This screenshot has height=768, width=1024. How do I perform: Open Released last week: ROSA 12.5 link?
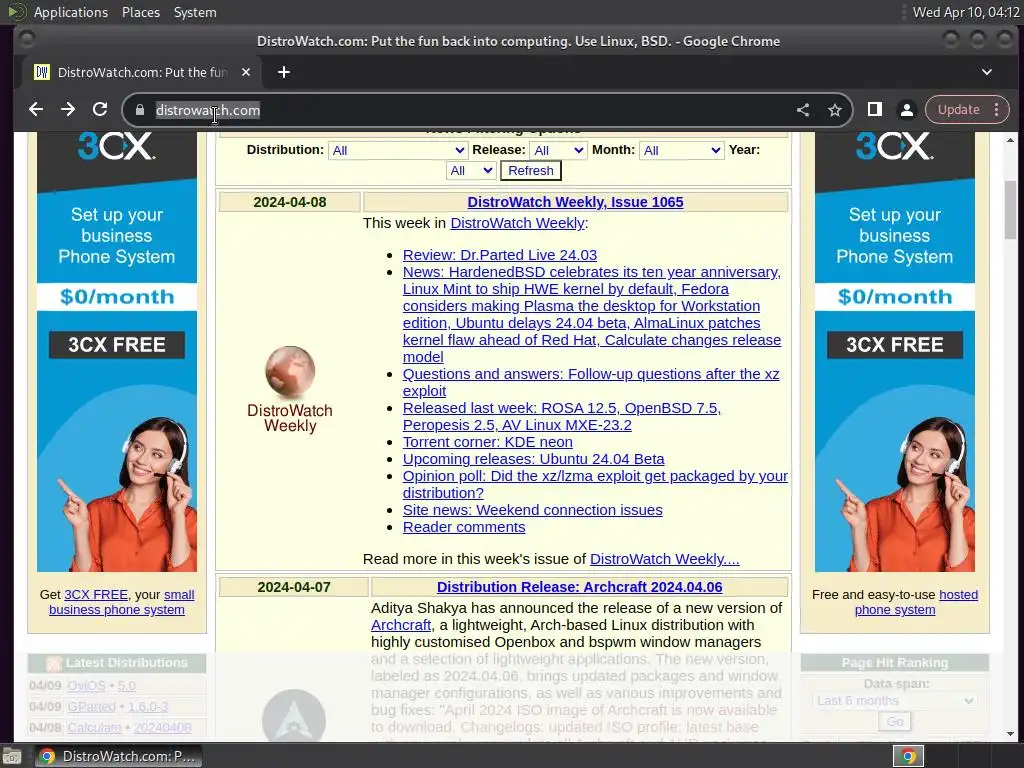[x=562, y=416]
